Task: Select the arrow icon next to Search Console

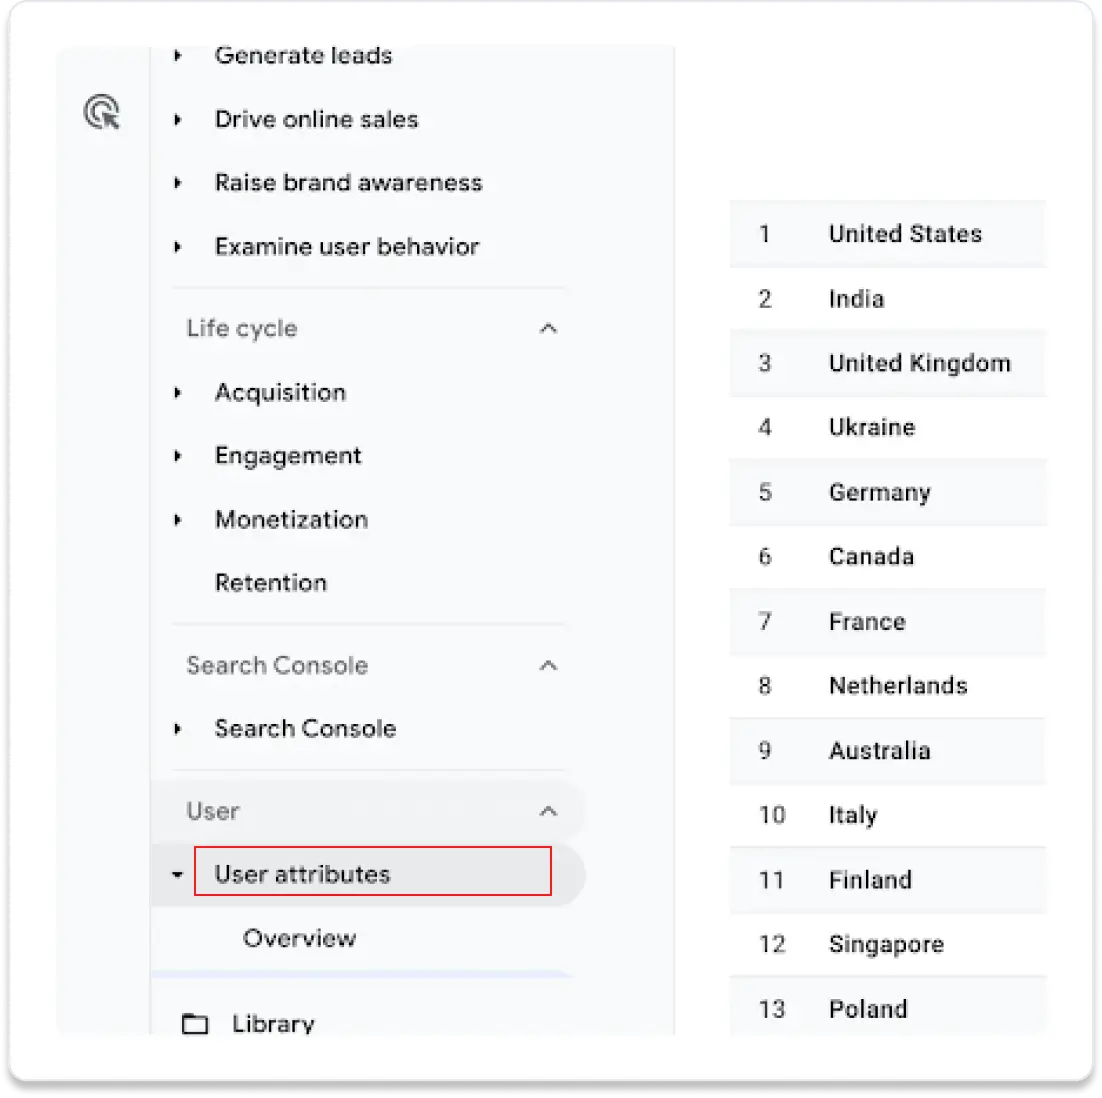Action: [x=178, y=729]
